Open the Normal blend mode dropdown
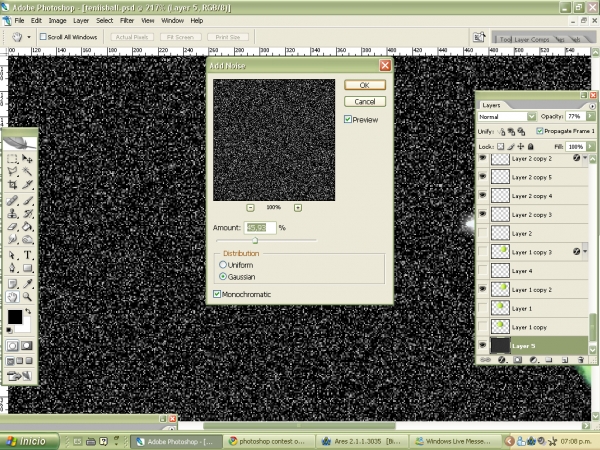Screen dimensions: 600x450 pyautogui.click(x=532, y=116)
